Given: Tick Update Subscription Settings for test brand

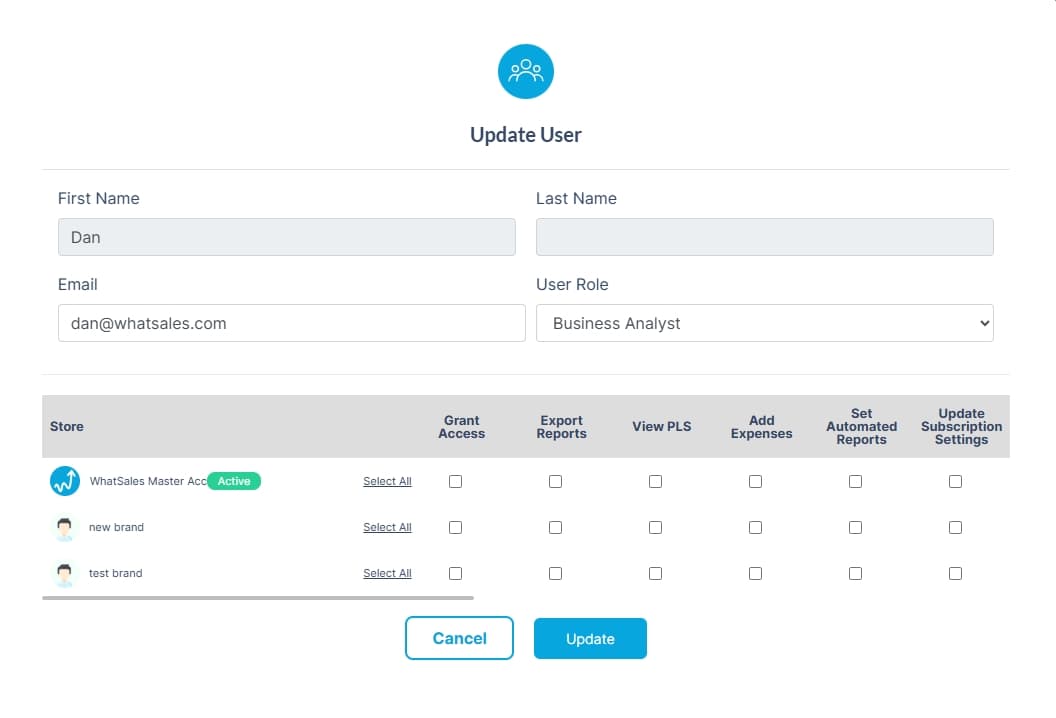Looking at the screenshot, I should (x=955, y=573).
